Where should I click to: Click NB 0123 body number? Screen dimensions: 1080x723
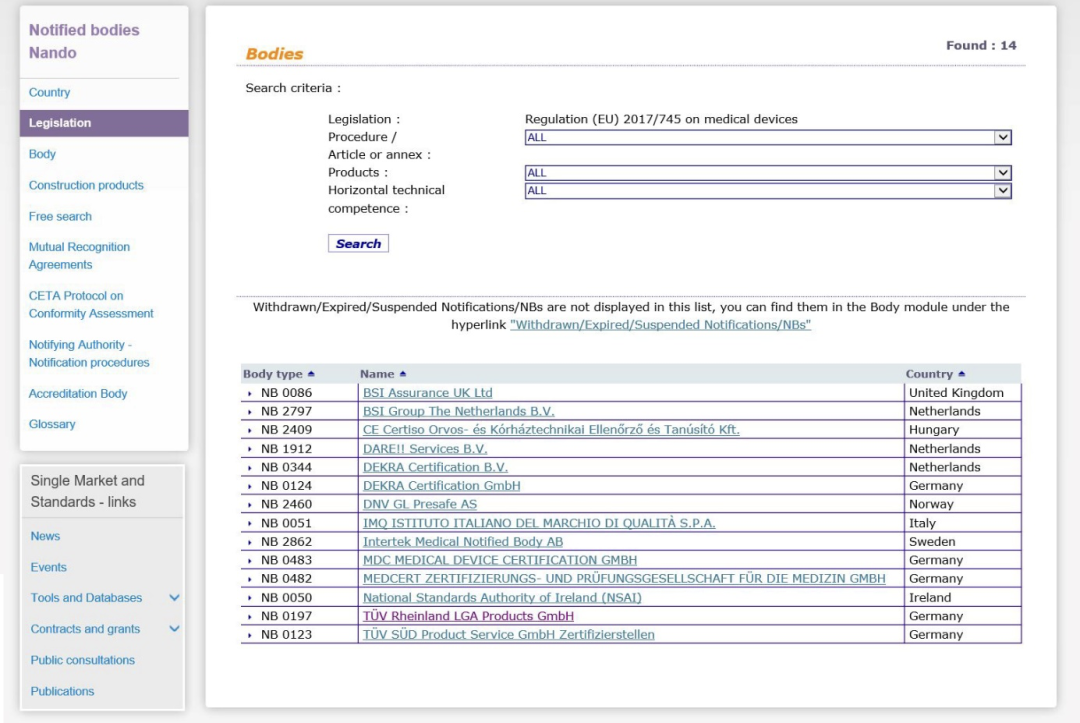point(286,634)
